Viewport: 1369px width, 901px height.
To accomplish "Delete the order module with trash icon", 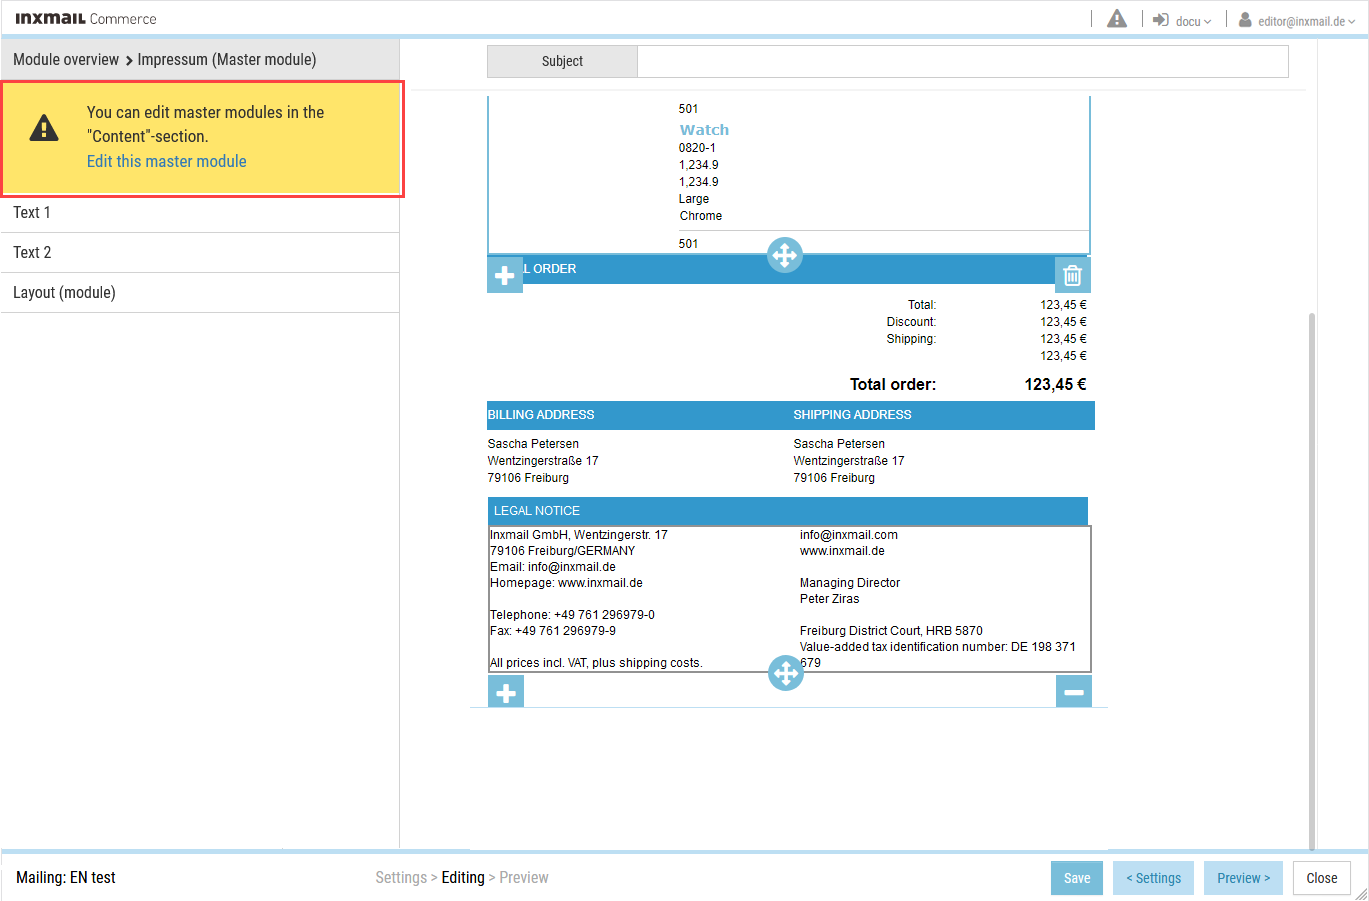I will point(1072,275).
